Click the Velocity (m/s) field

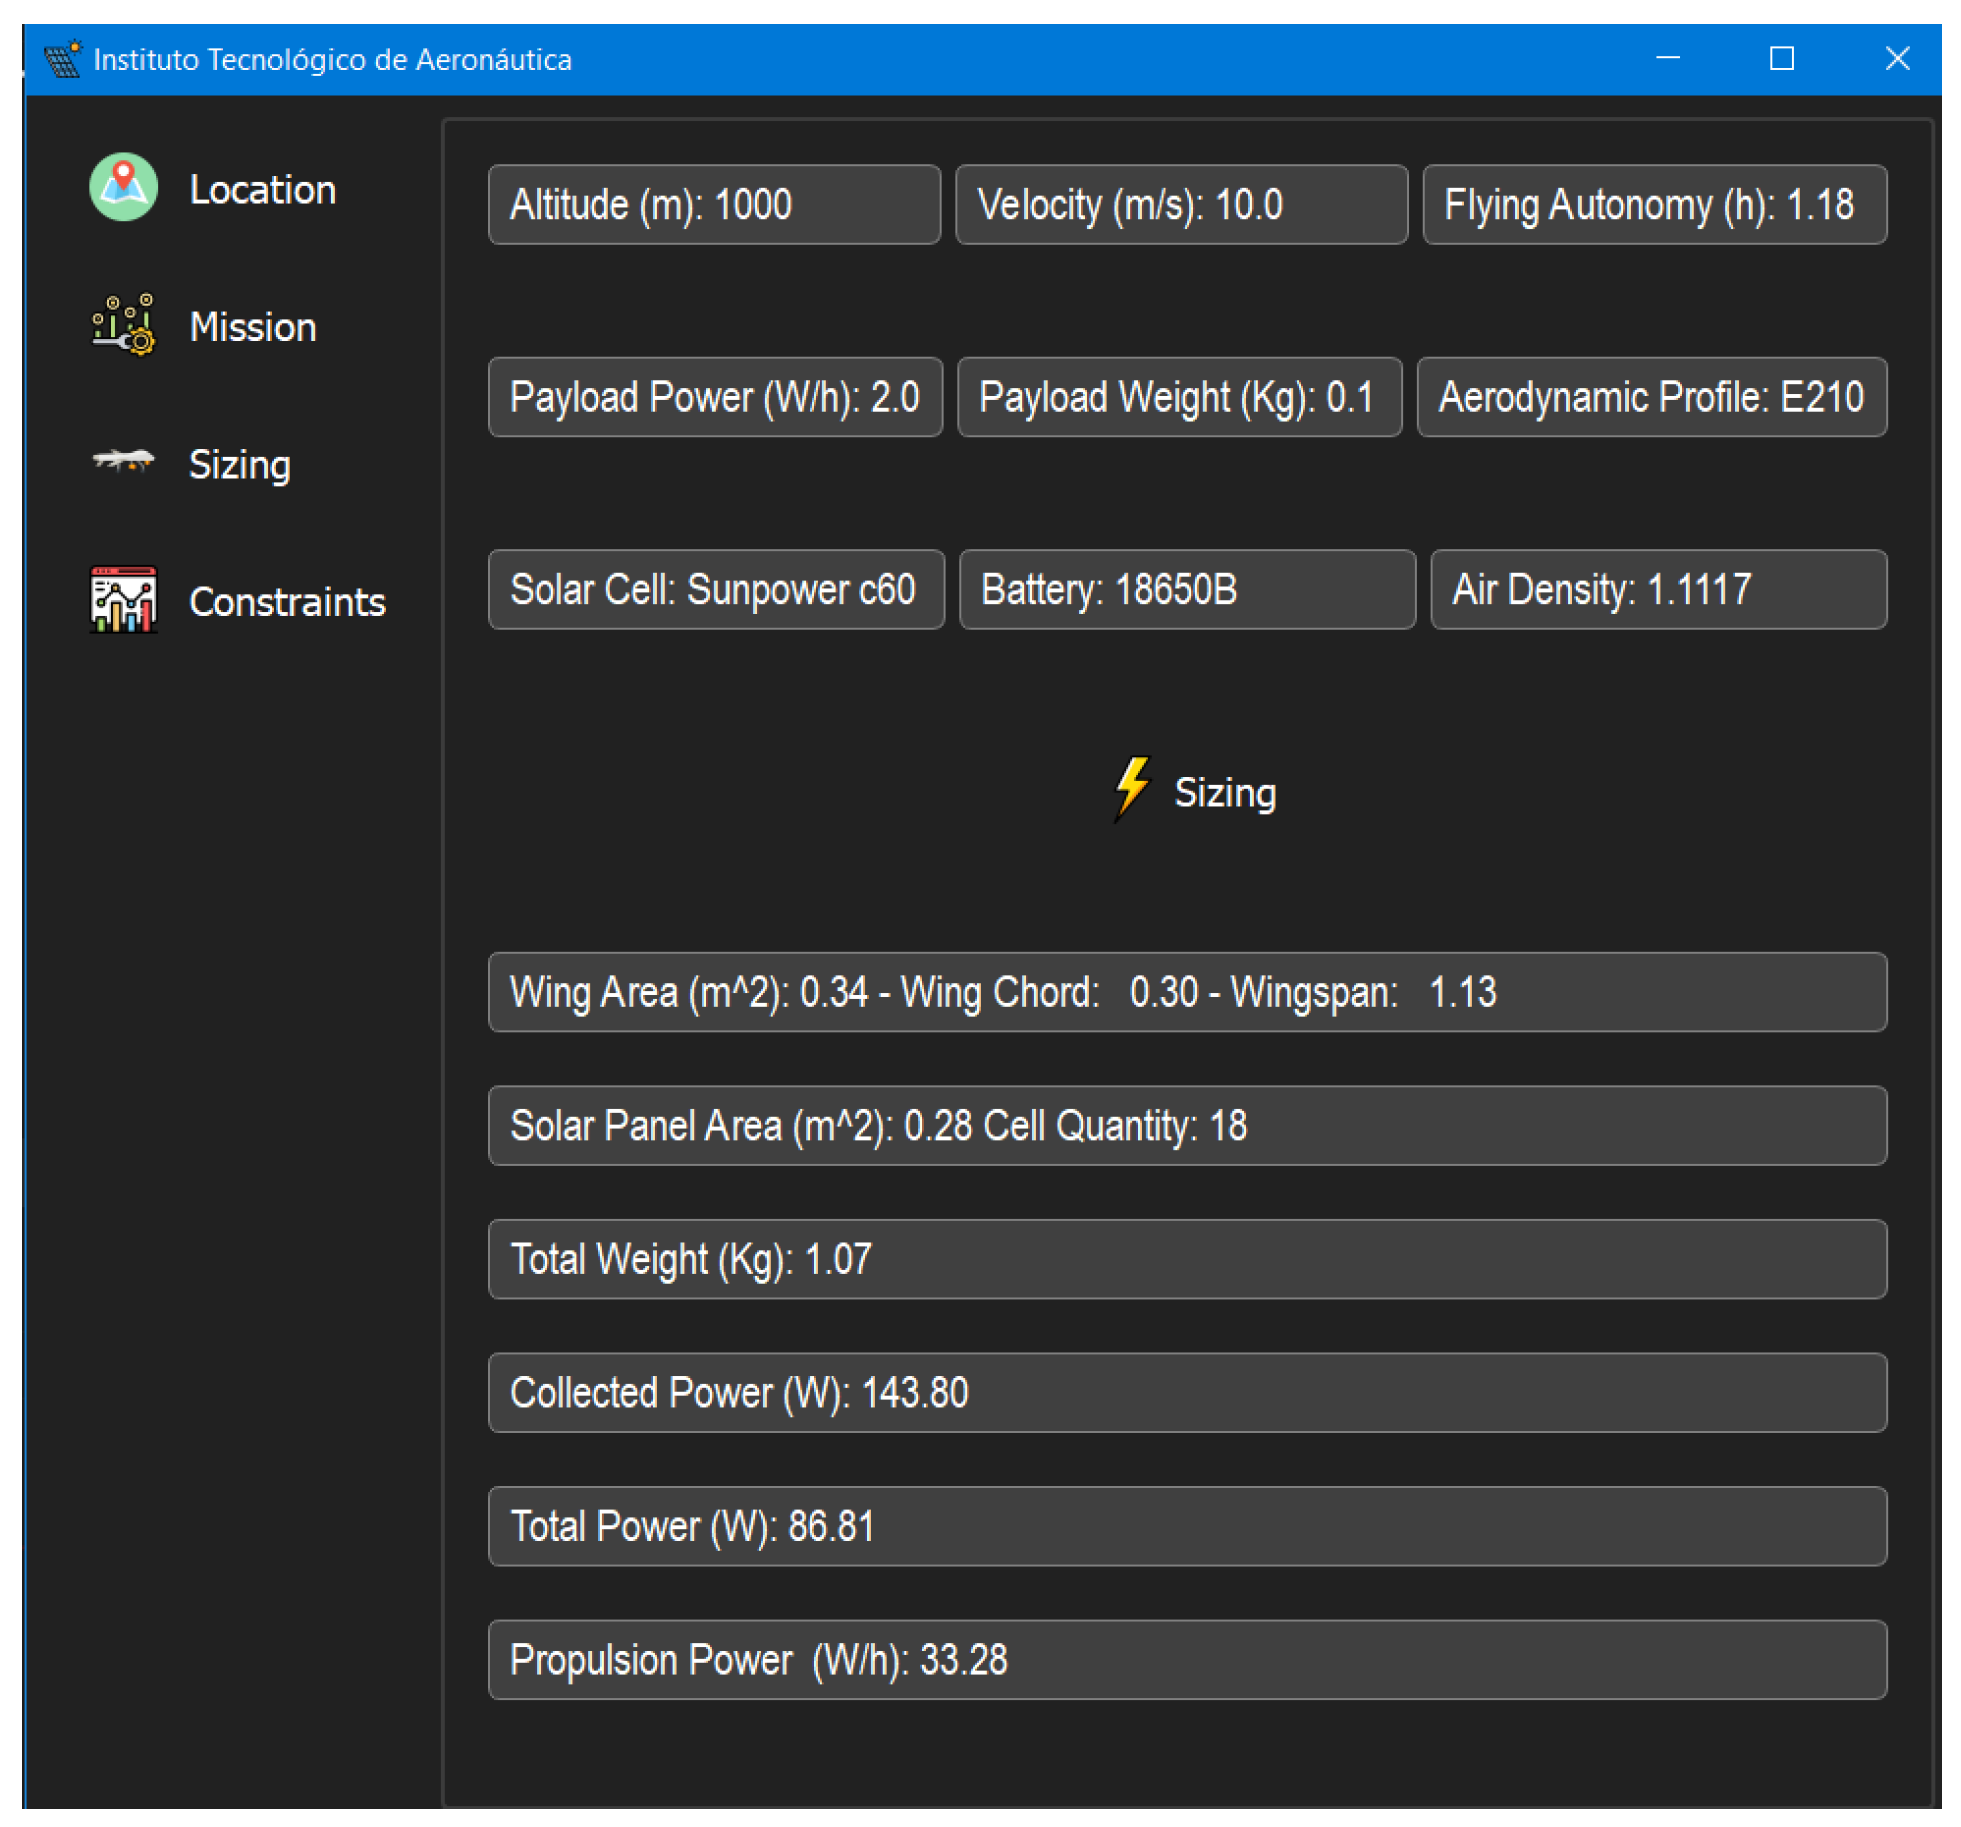click(x=1180, y=204)
